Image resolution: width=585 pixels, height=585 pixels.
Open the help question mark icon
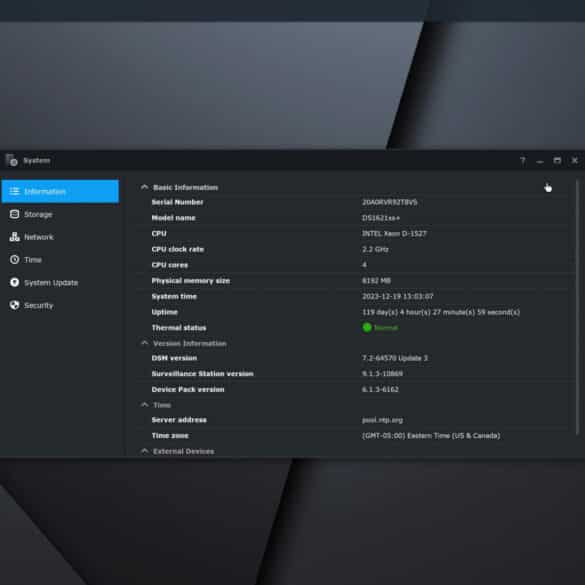click(x=522, y=161)
